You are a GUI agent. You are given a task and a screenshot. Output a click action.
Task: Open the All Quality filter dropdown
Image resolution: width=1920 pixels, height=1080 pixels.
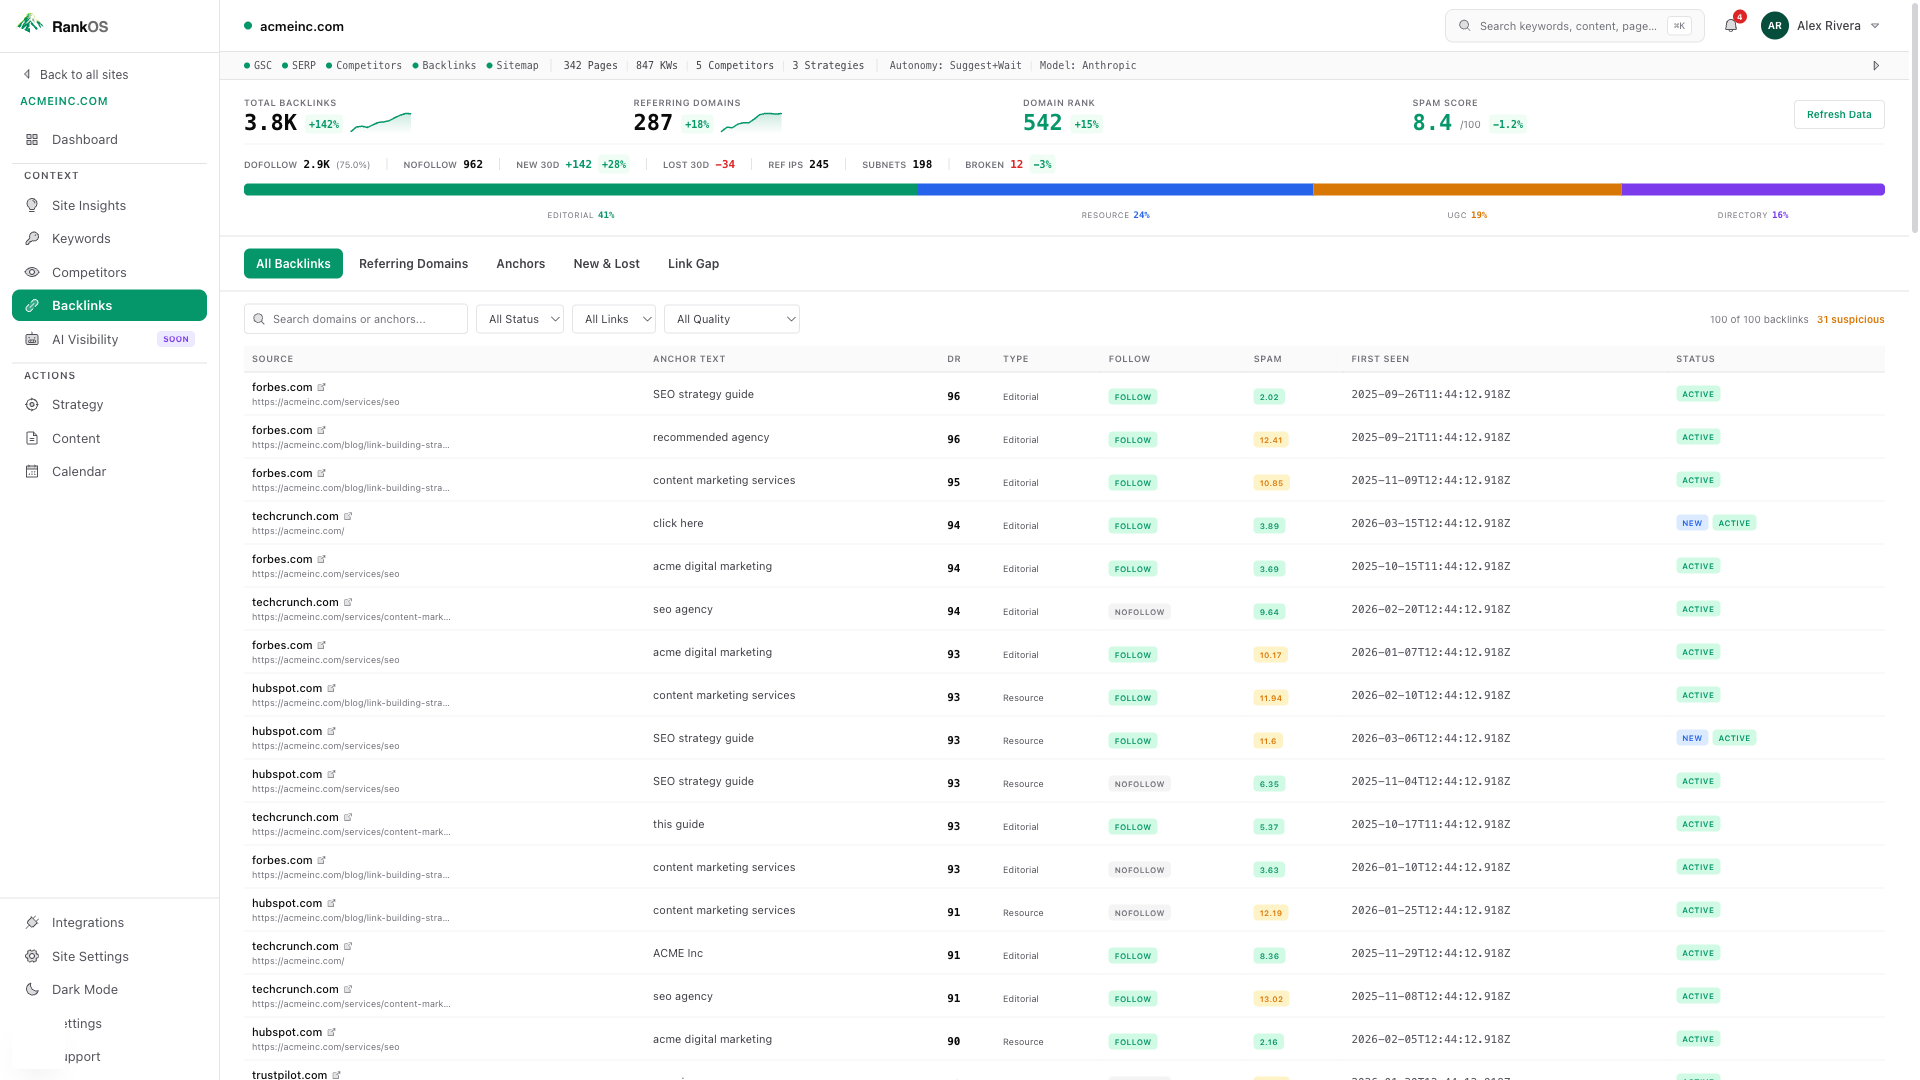pyautogui.click(x=731, y=318)
